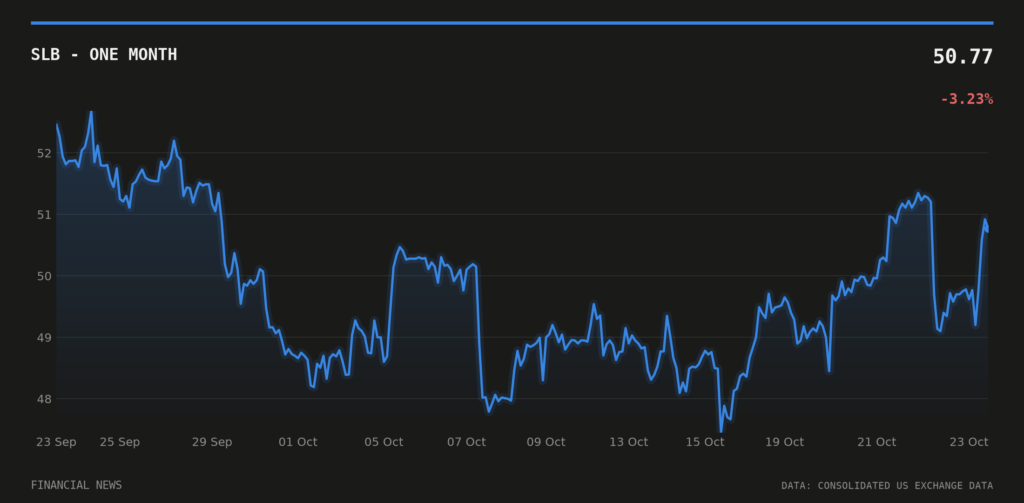Select the 07 Oct date label
This screenshot has width=1024, height=503.
[466, 442]
